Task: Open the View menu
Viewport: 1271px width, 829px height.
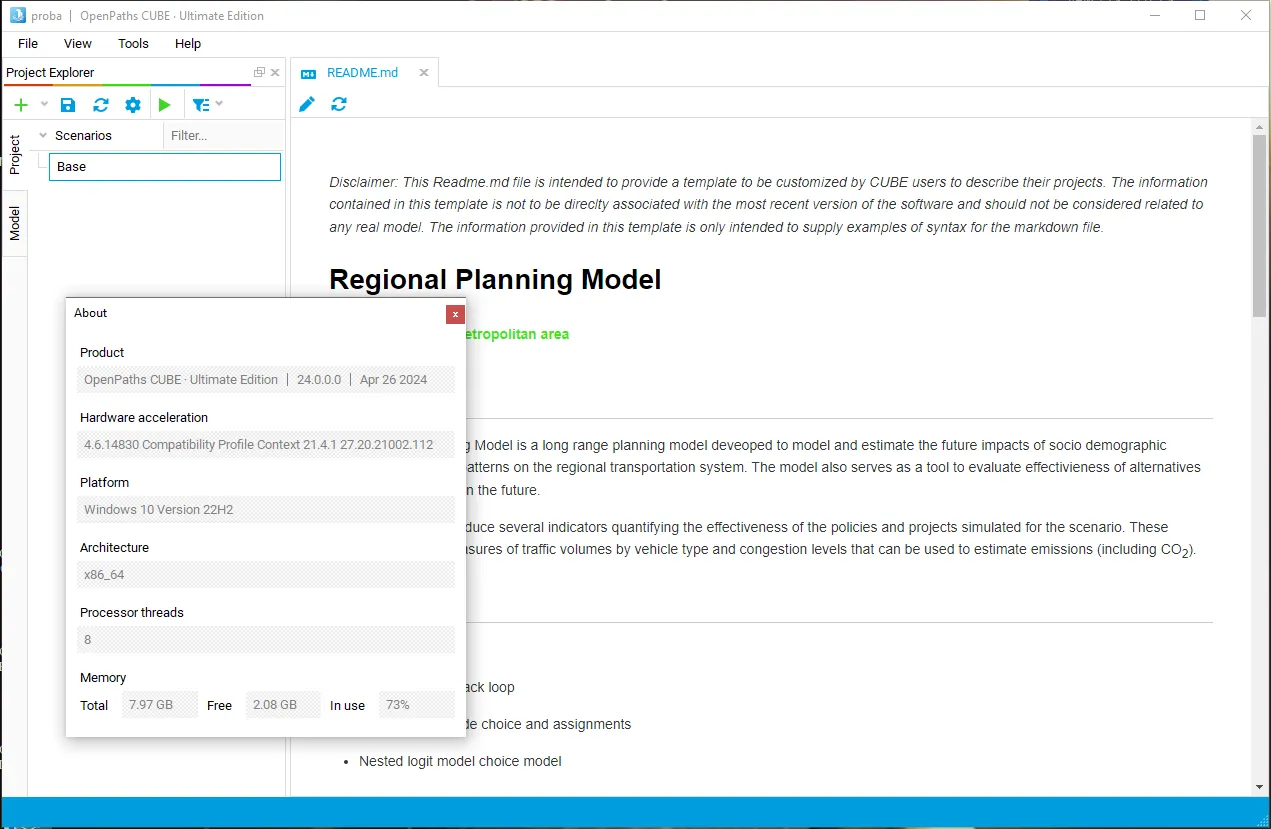Action: pyautogui.click(x=77, y=43)
